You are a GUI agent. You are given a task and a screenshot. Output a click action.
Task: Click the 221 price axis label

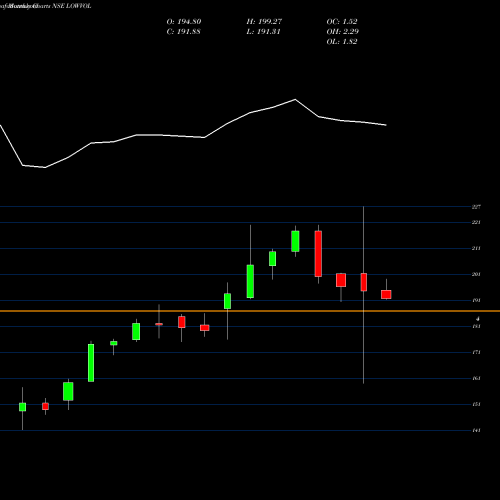(476, 222)
